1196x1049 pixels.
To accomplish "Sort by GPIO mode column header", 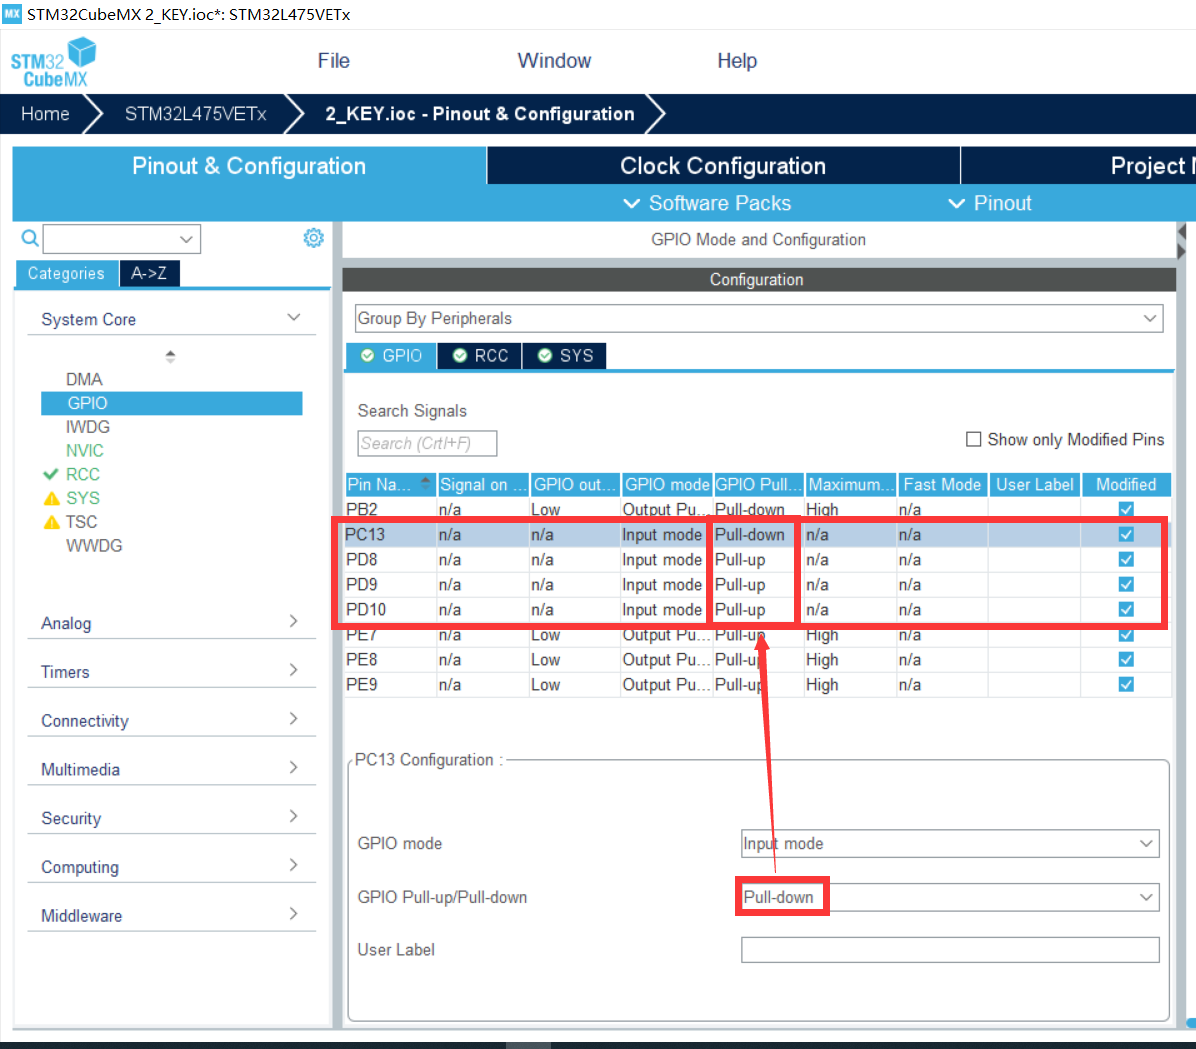I will [x=667, y=484].
